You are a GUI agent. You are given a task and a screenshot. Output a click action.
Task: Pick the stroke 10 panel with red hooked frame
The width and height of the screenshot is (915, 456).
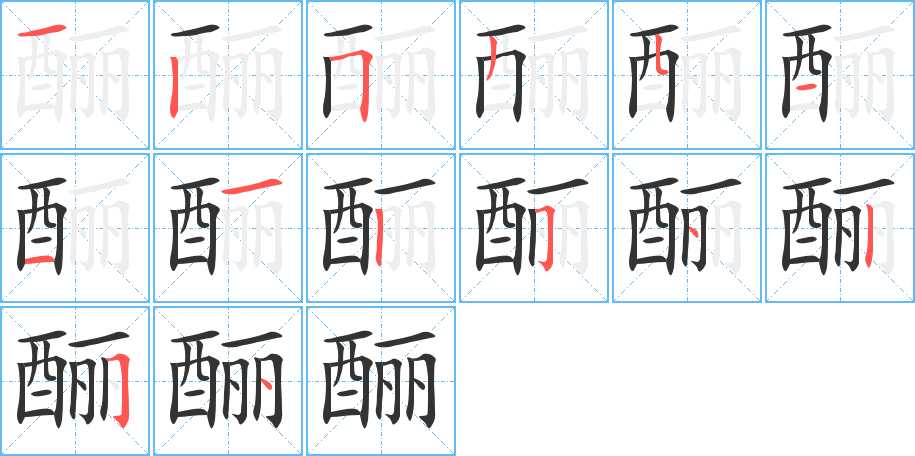pyautogui.click(x=533, y=228)
